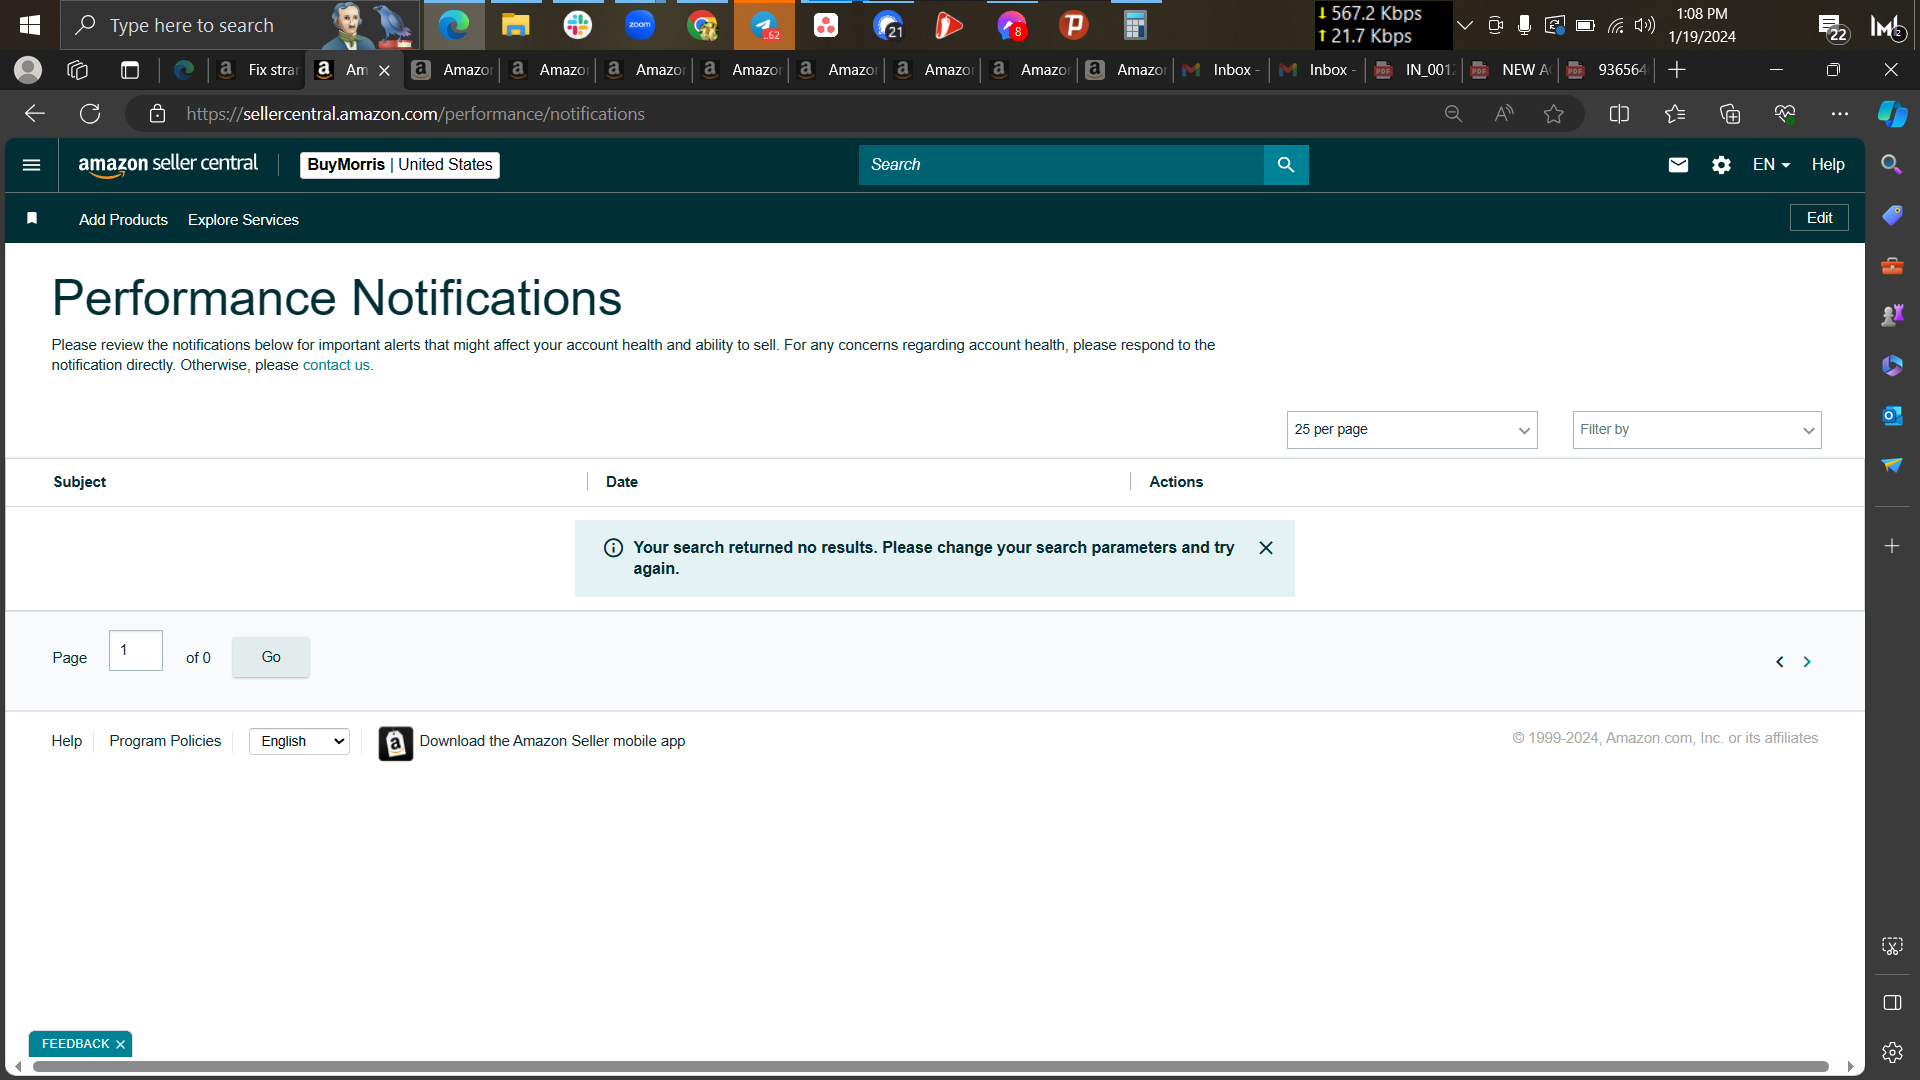Open Zoom from the taskbar
Image resolution: width=1920 pixels, height=1080 pixels.
coord(640,25)
